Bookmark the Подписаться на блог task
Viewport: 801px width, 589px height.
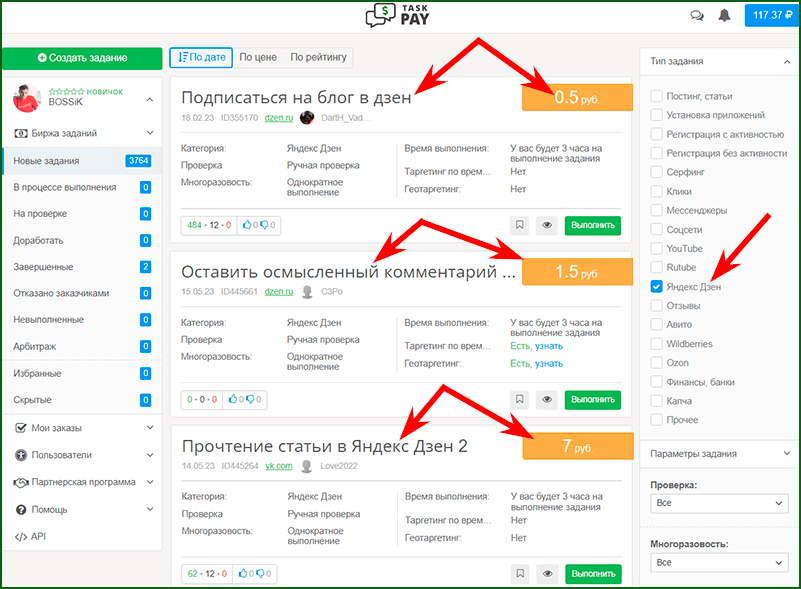coord(520,225)
